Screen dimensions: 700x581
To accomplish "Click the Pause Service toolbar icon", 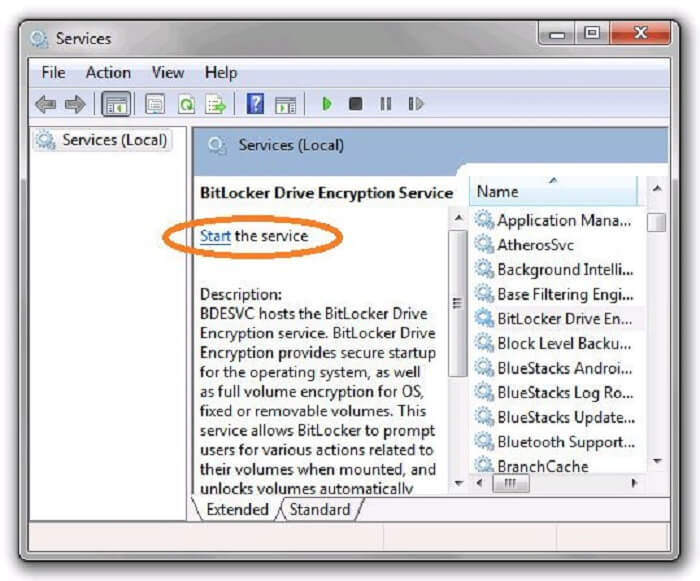I will (386, 104).
